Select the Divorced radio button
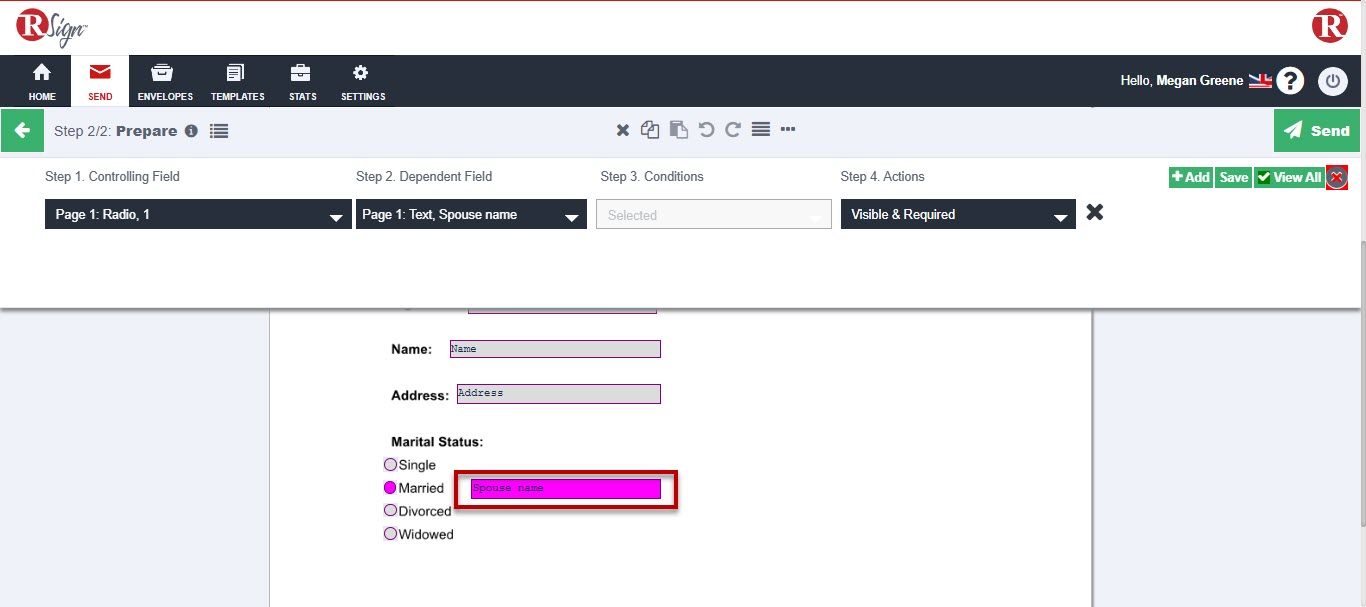Image resolution: width=1366 pixels, height=607 pixels. (390, 510)
